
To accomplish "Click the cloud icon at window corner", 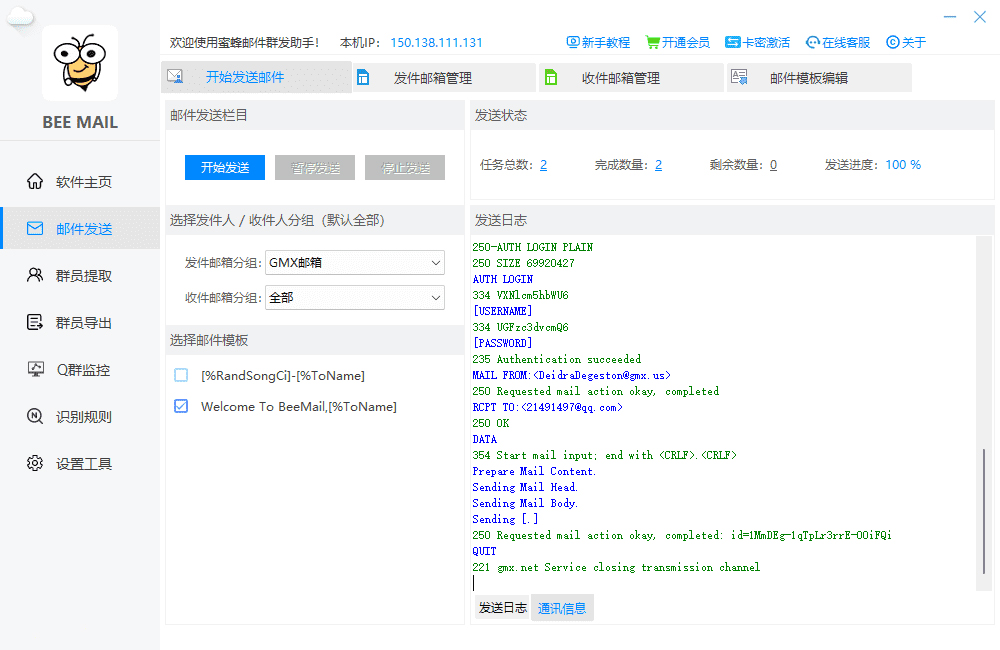I will click(20, 17).
